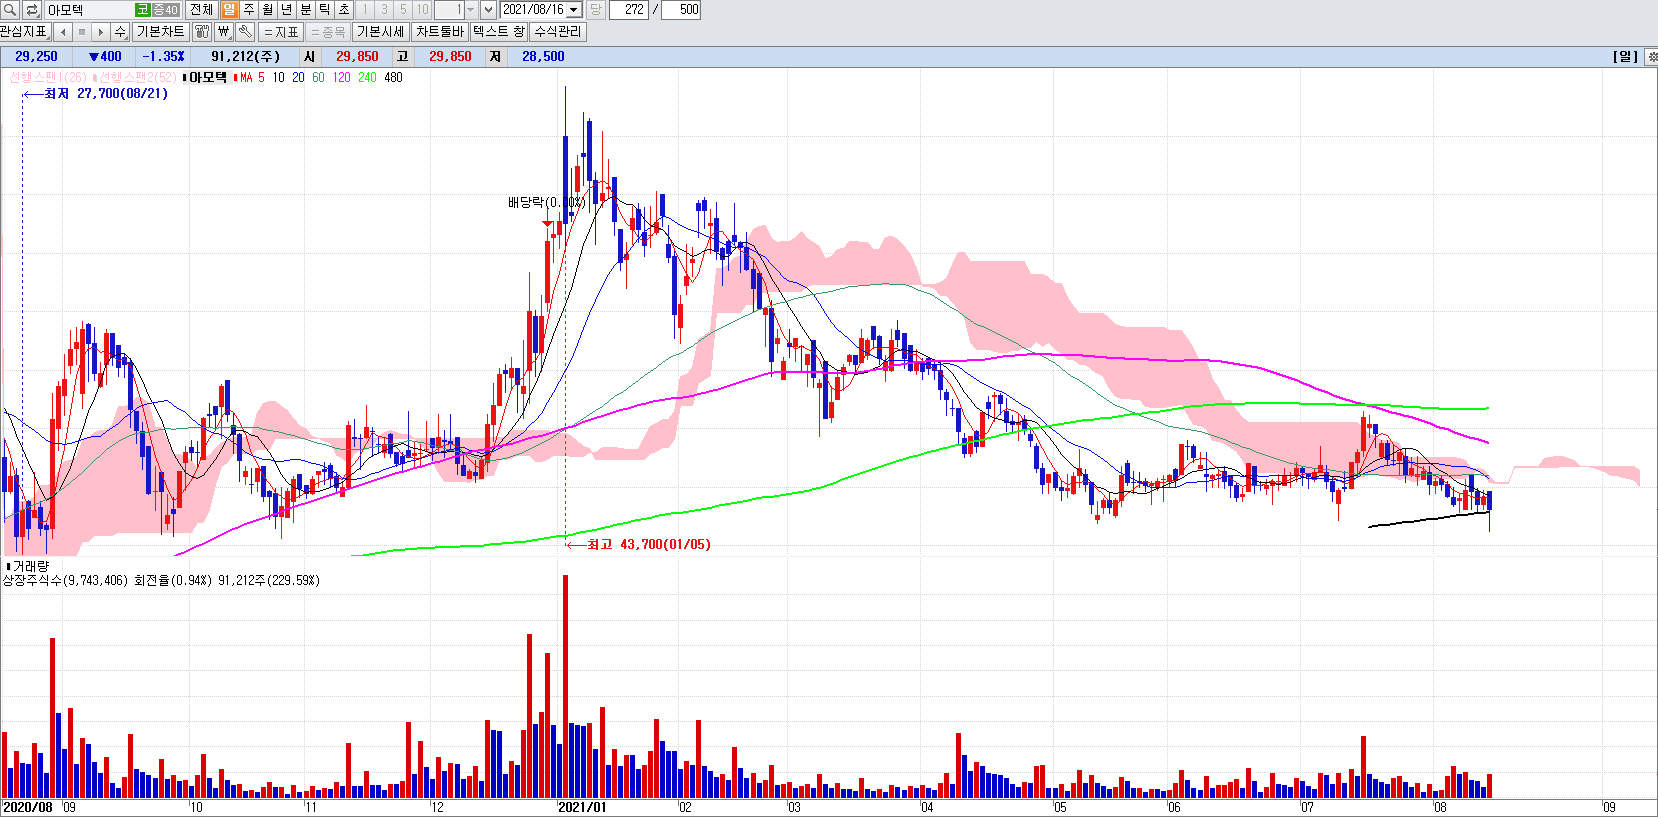Click the change value ▼400
Screen dimensions: 1658x817
pos(105,57)
